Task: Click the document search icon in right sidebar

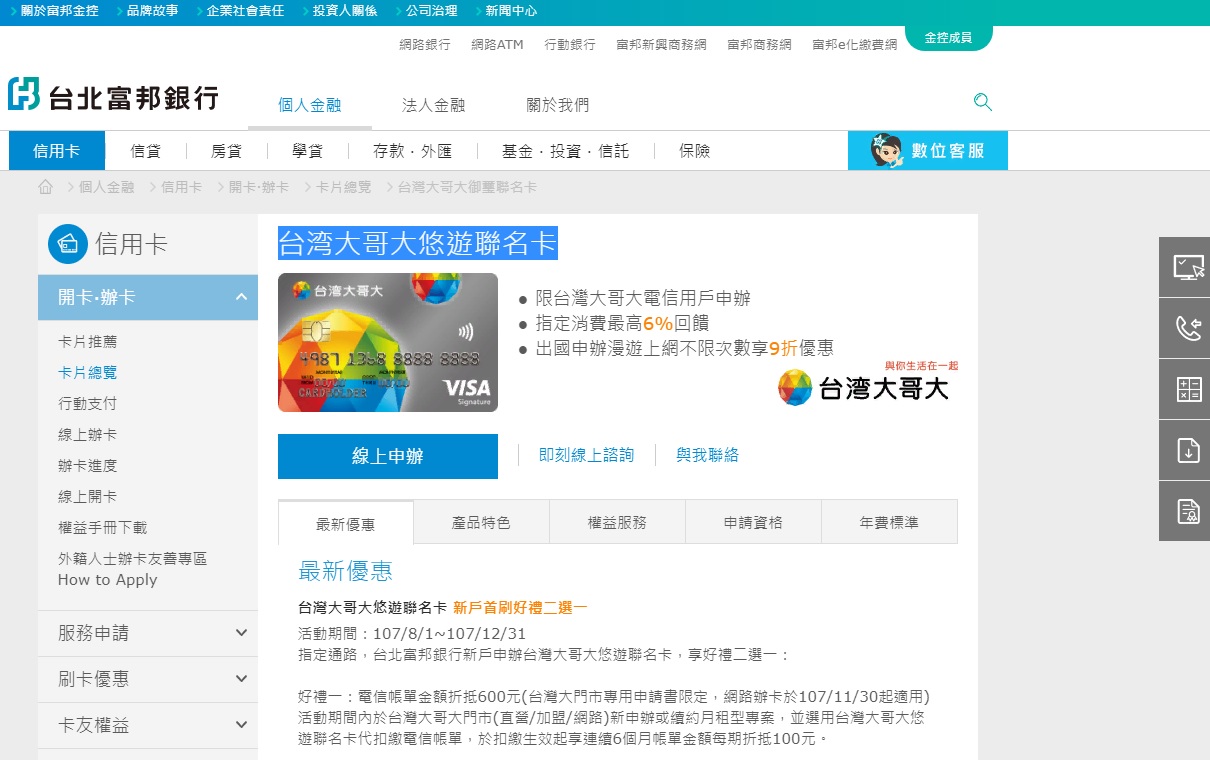Action: click(x=1188, y=511)
